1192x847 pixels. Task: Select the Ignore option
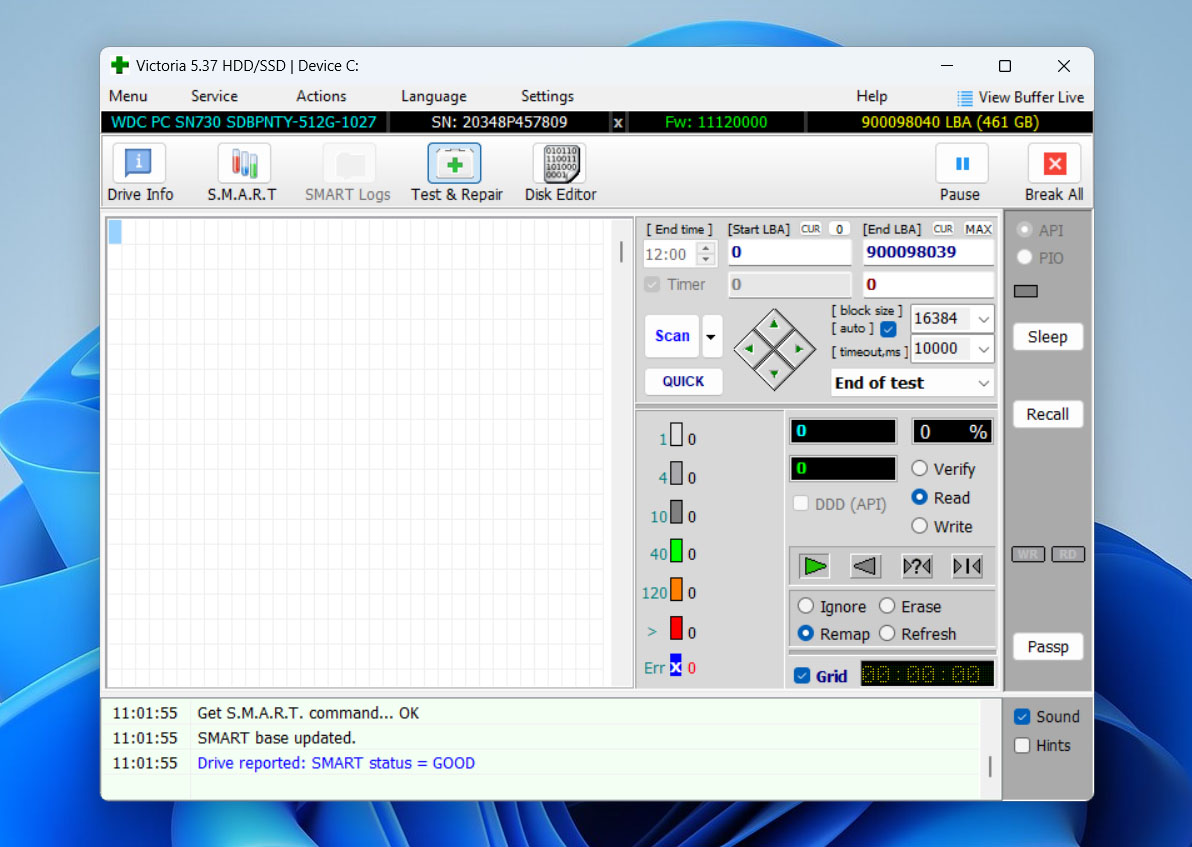(x=806, y=606)
